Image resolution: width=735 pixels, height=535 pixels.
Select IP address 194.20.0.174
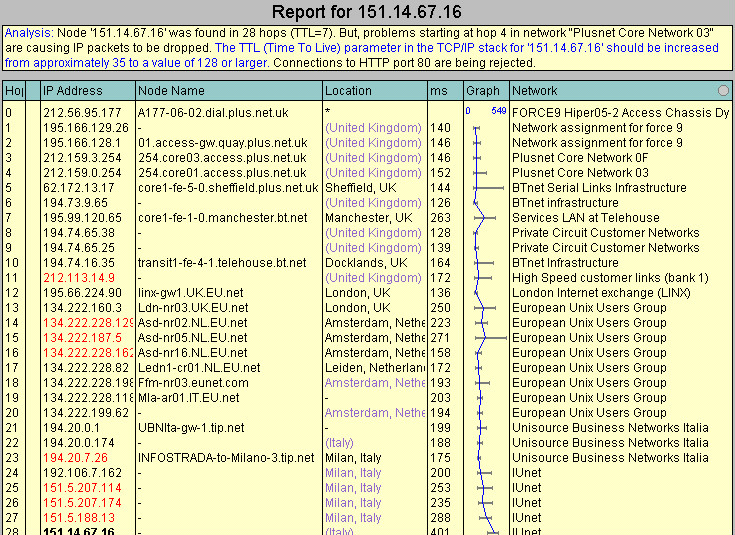79,443
